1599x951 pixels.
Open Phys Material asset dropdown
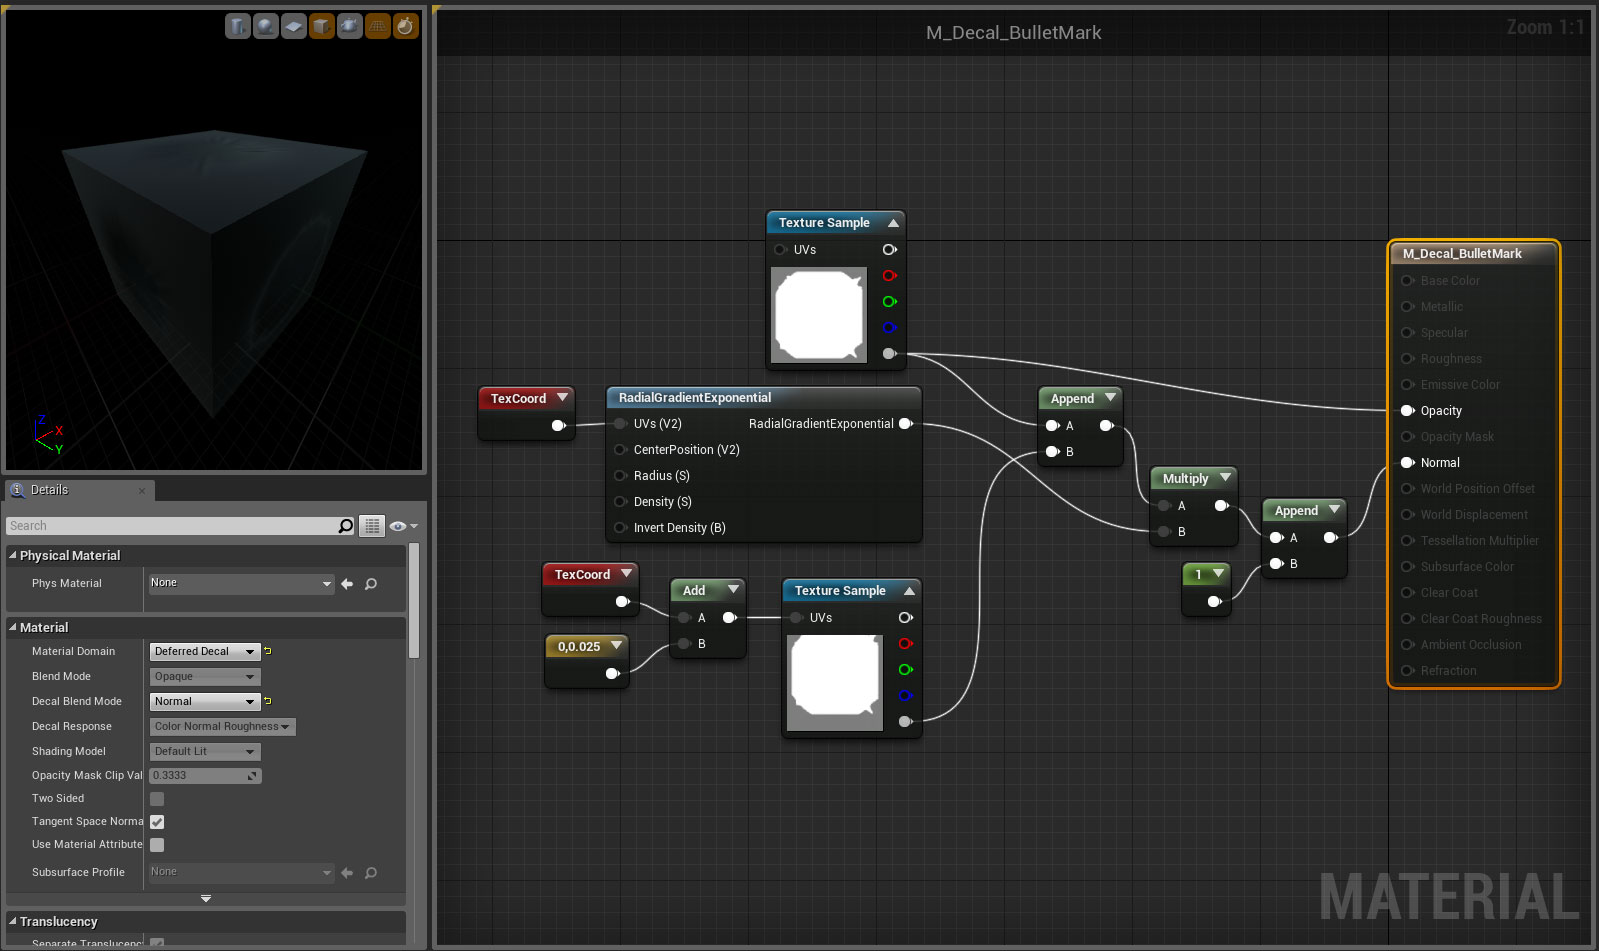coord(241,583)
